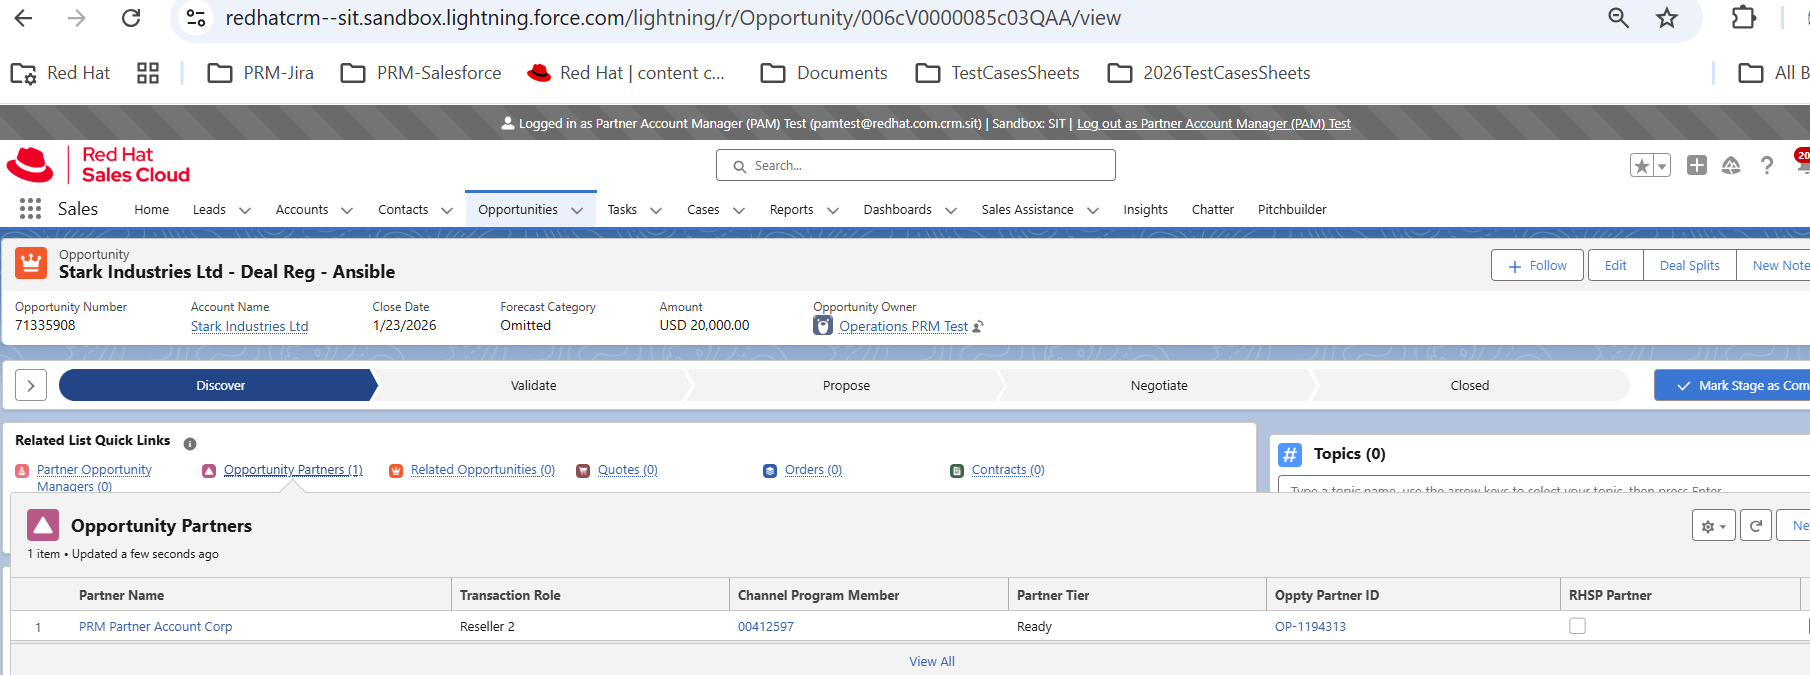Open the Global Actions plus icon

point(1697,165)
